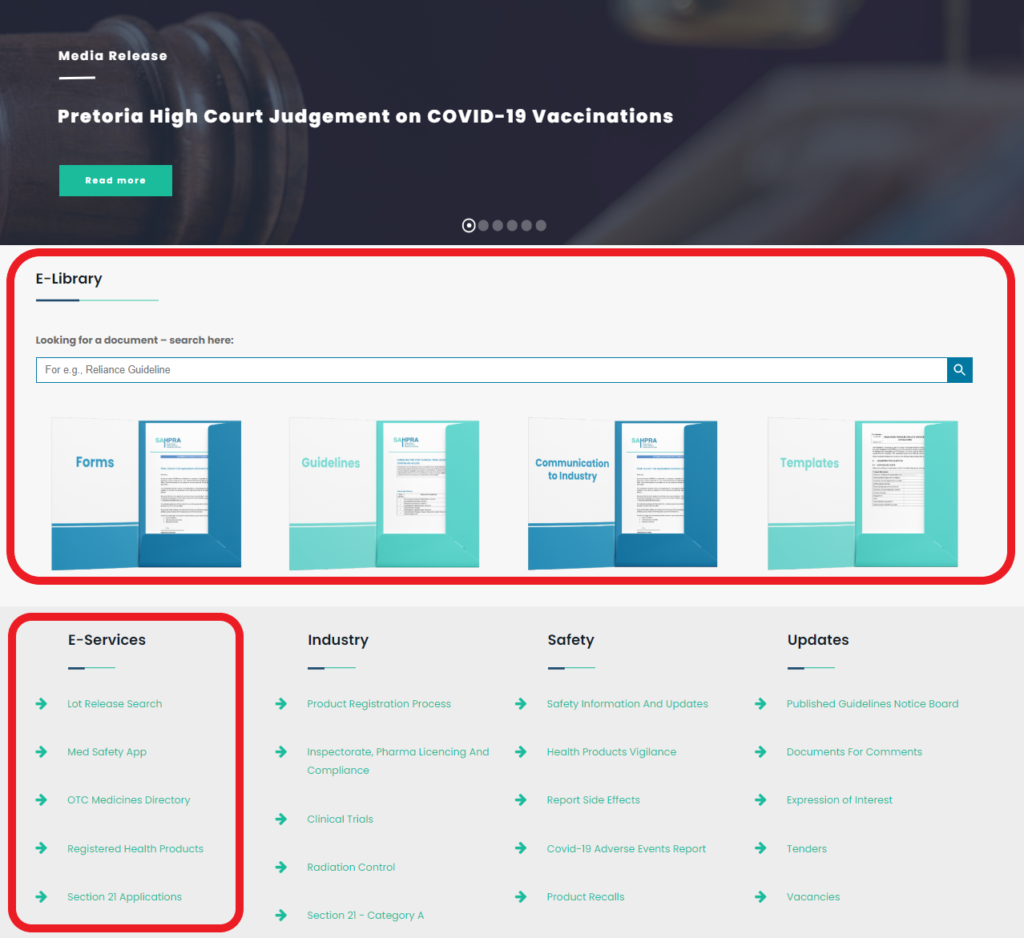Screen dimensions: 1024x938
Task: Click arrow icon next to Product Recalls
Action: pyautogui.click(x=521, y=897)
